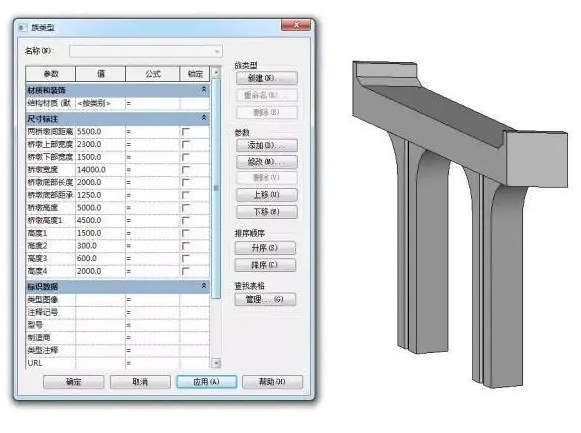The height and width of the screenshot is (433, 581).
Task: Click the 修改(M) parameter button
Action: pos(267,162)
